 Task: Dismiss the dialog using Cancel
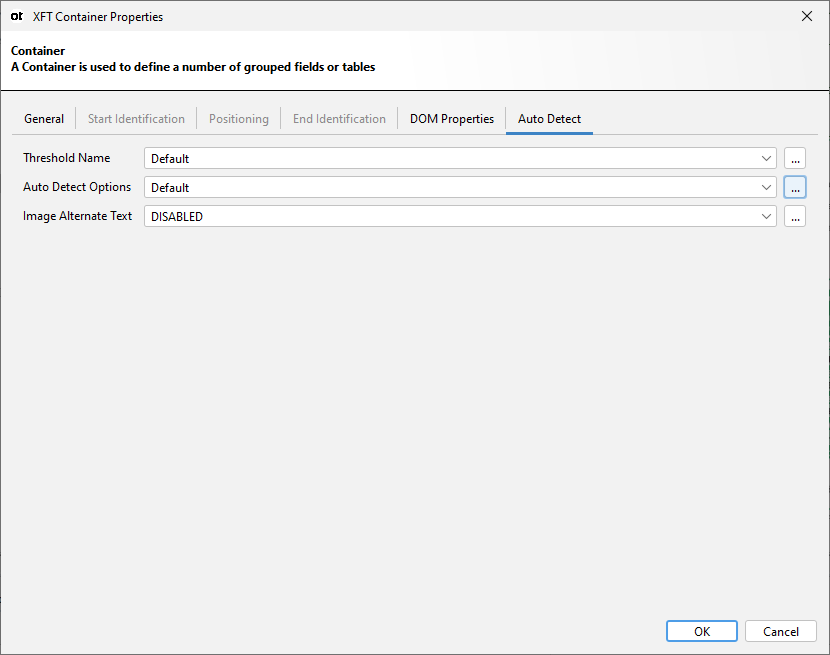click(x=780, y=631)
